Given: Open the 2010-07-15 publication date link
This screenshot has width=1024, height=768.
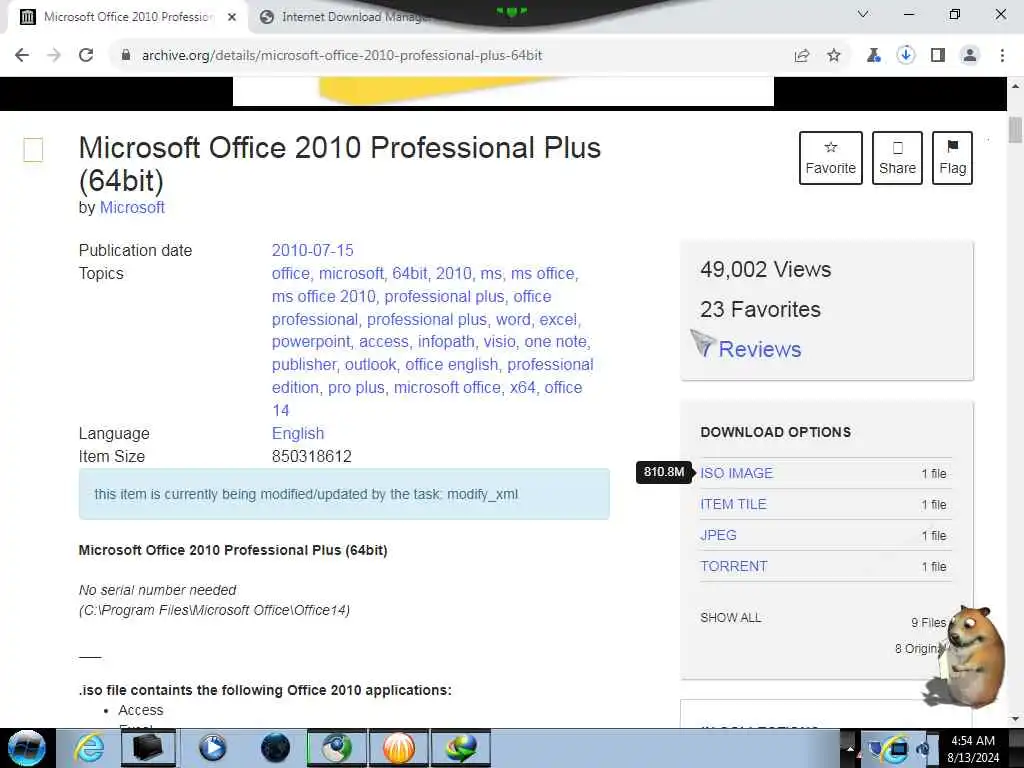Looking at the screenshot, I should click(312, 250).
